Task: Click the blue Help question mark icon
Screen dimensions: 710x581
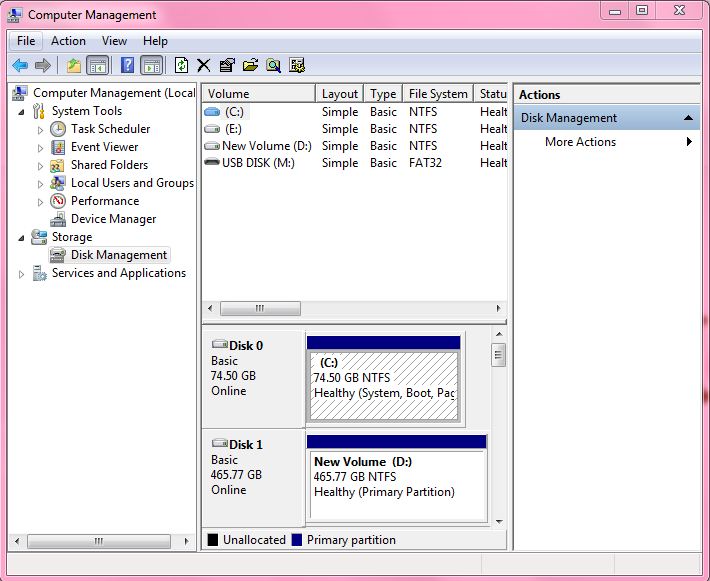Action: coord(127,65)
